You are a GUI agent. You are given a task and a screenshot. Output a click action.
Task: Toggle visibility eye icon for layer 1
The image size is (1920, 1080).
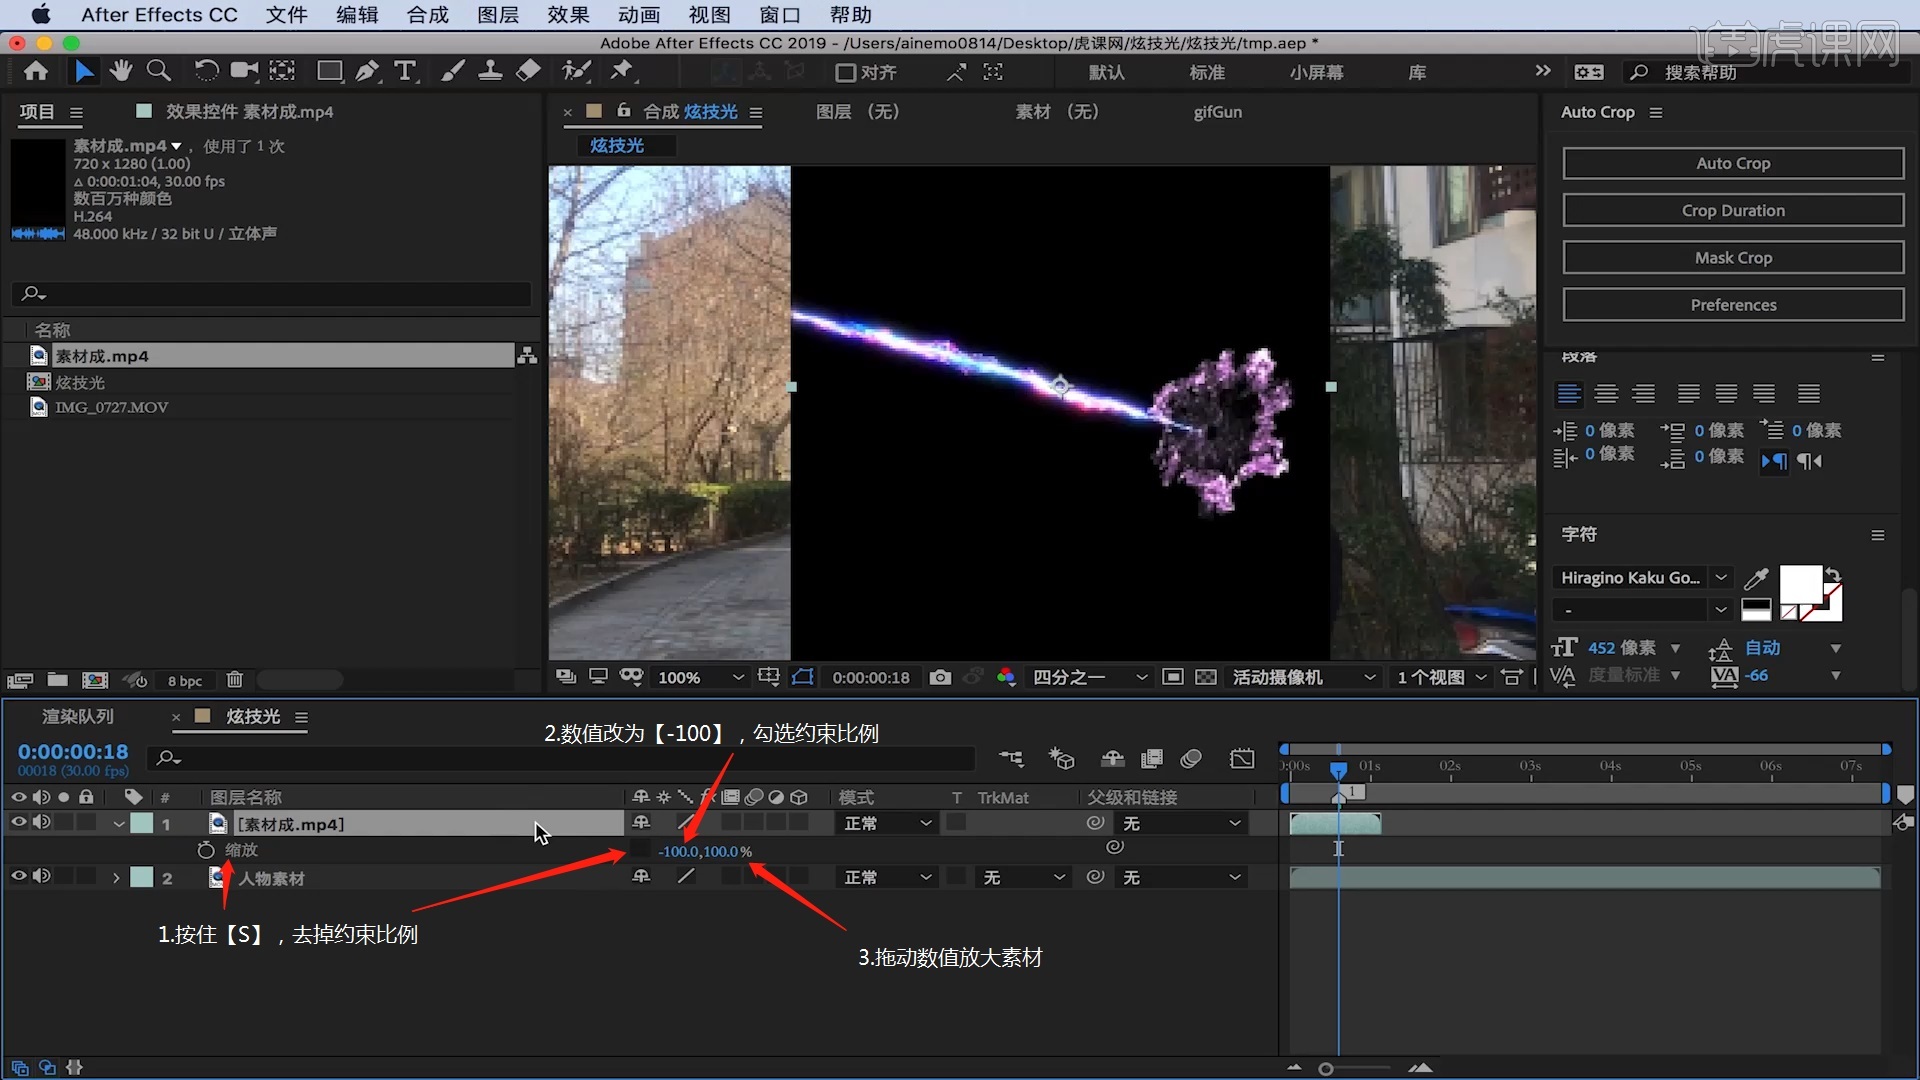tap(18, 823)
